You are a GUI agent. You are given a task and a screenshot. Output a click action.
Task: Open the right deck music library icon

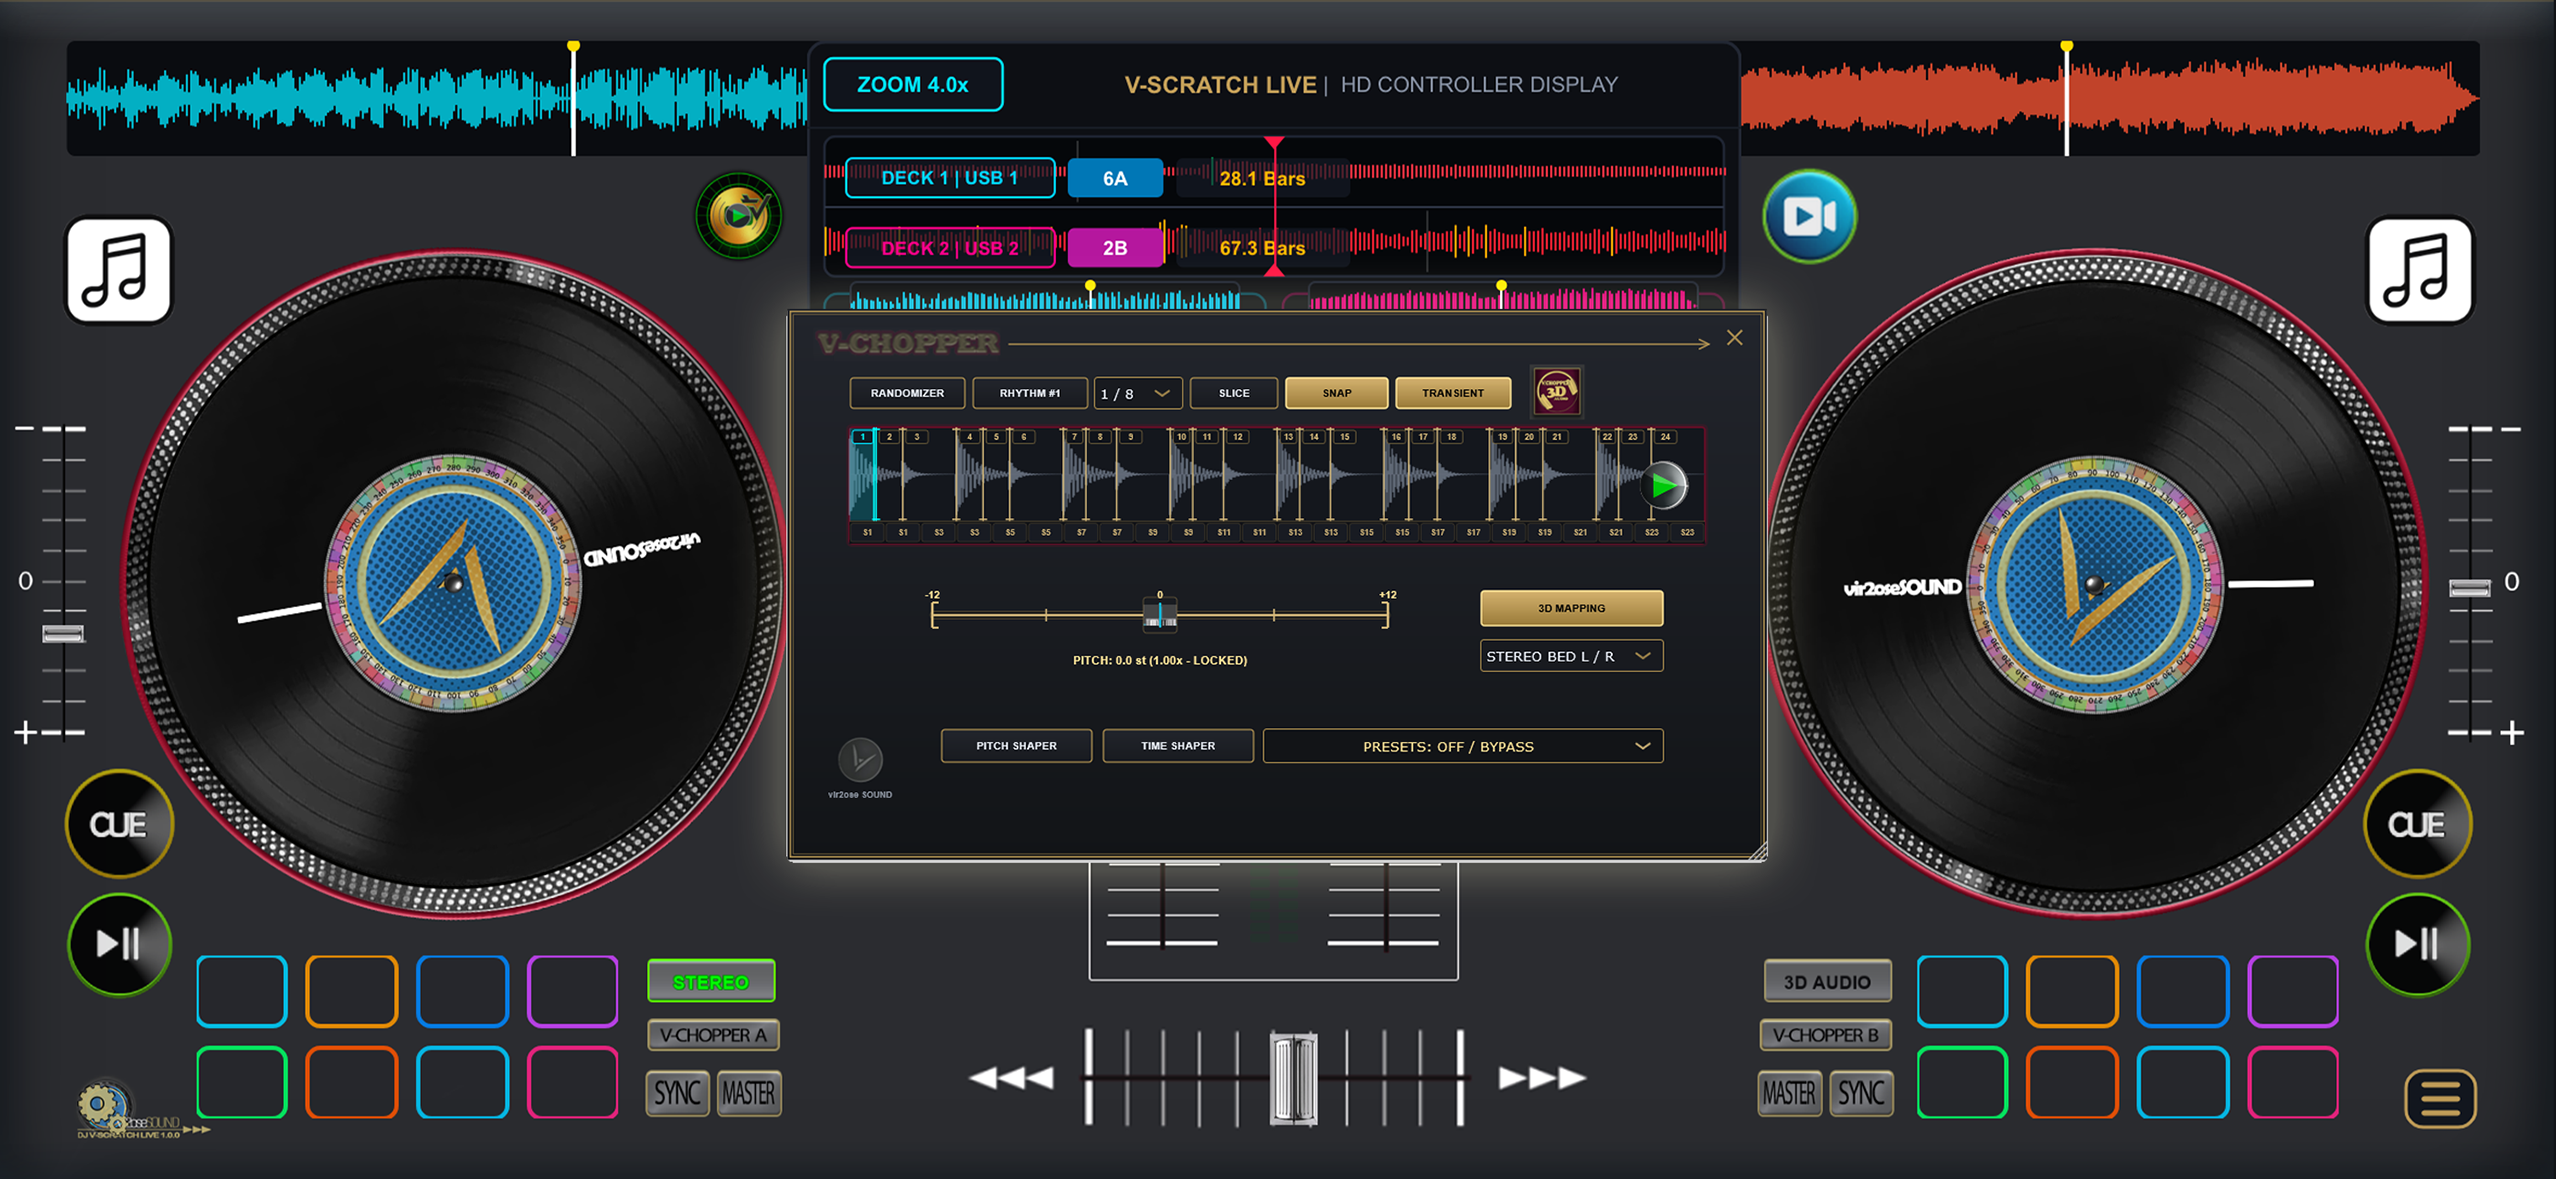click(x=2419, y=271)
